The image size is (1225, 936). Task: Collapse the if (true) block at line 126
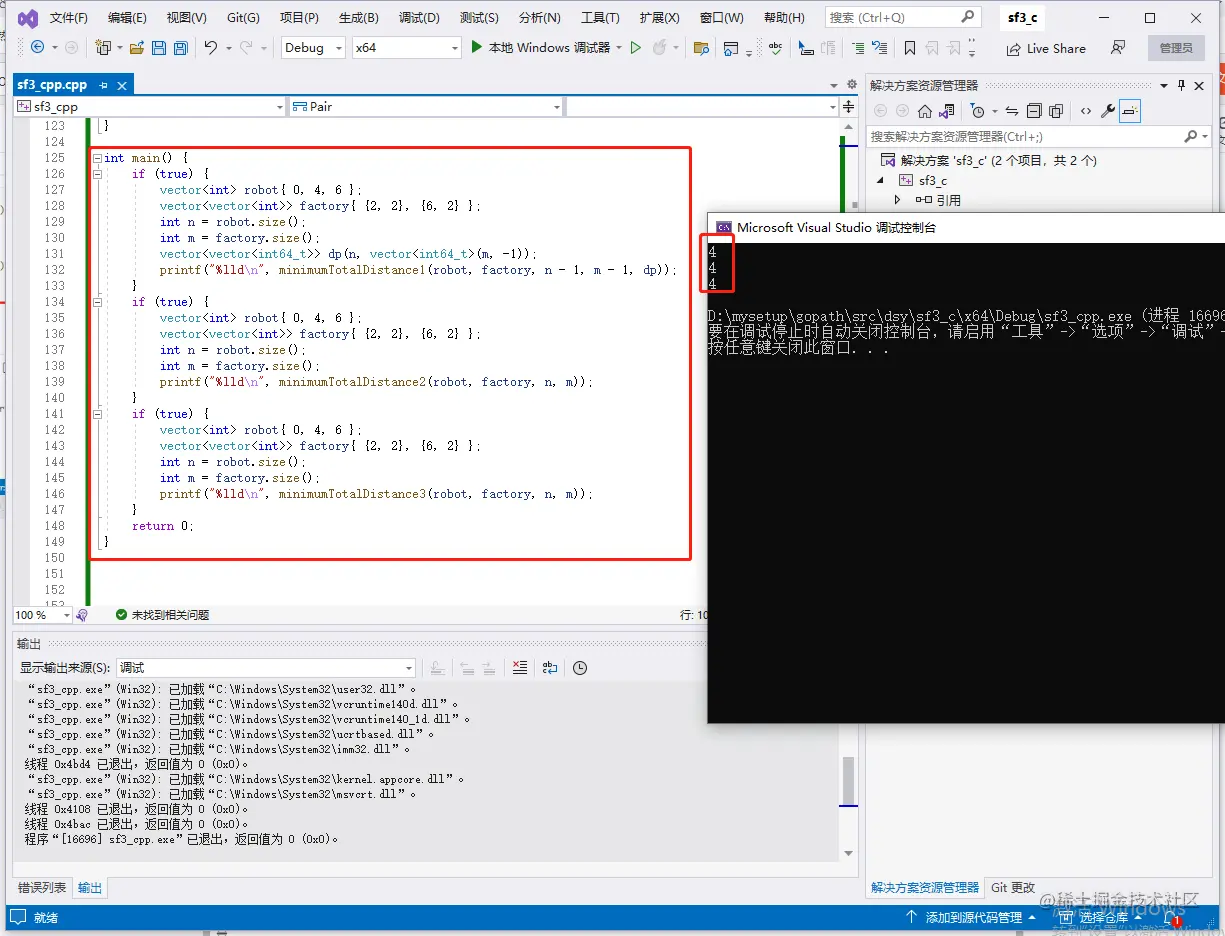tap(96, 174)
